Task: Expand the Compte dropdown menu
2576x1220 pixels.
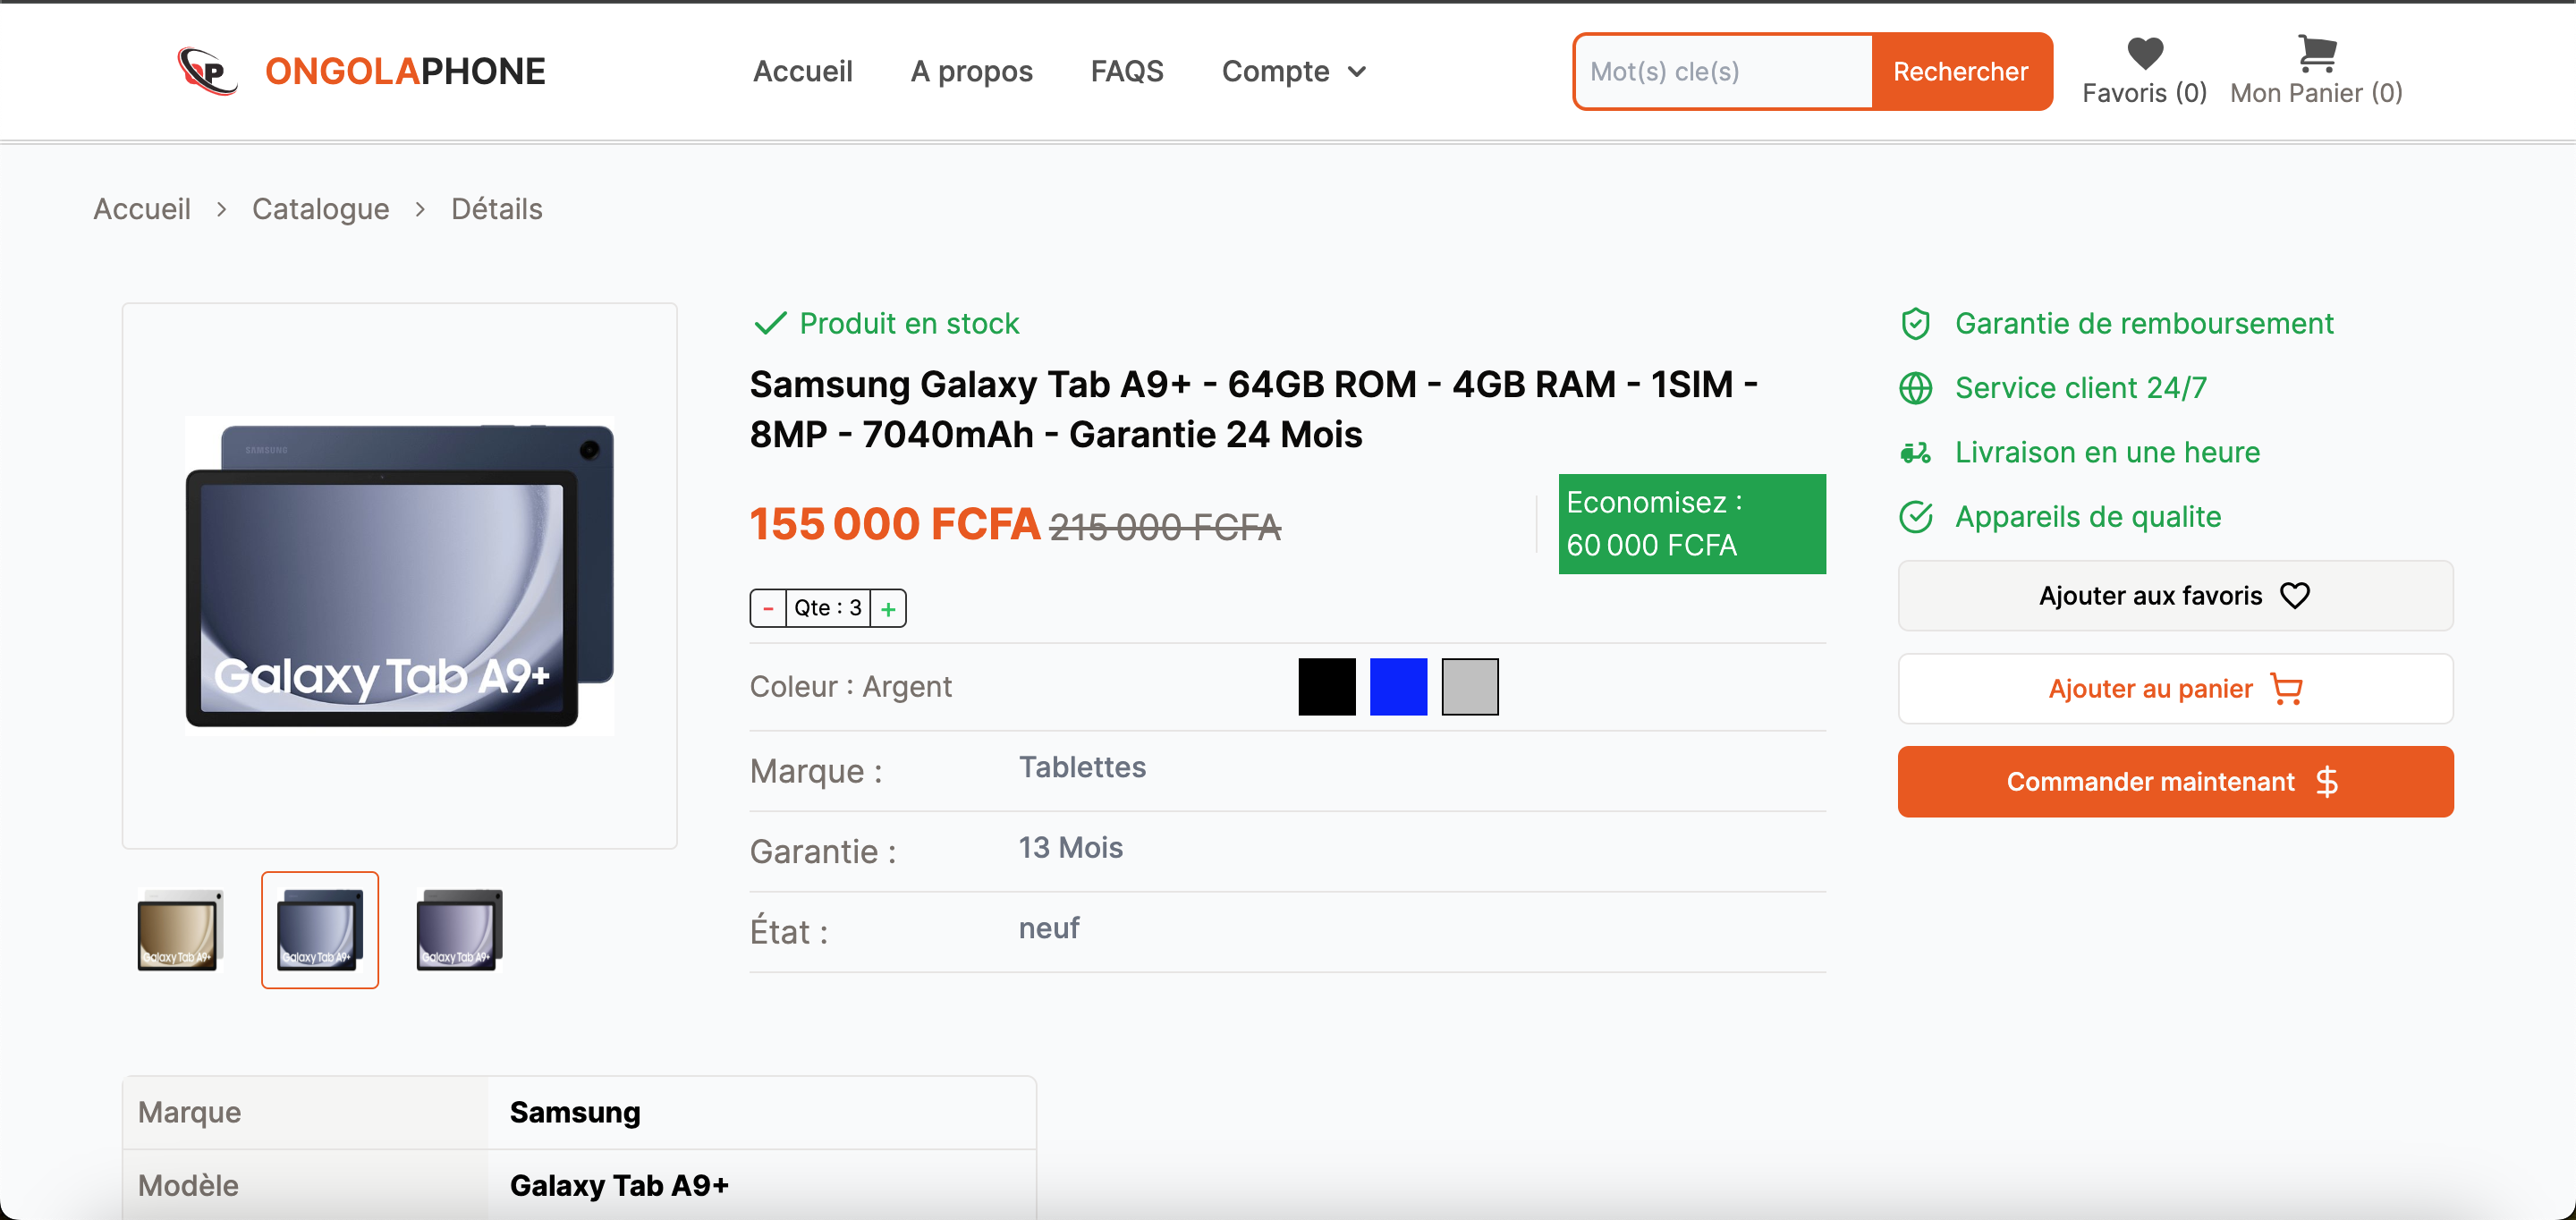Action: coord(1294,71)
